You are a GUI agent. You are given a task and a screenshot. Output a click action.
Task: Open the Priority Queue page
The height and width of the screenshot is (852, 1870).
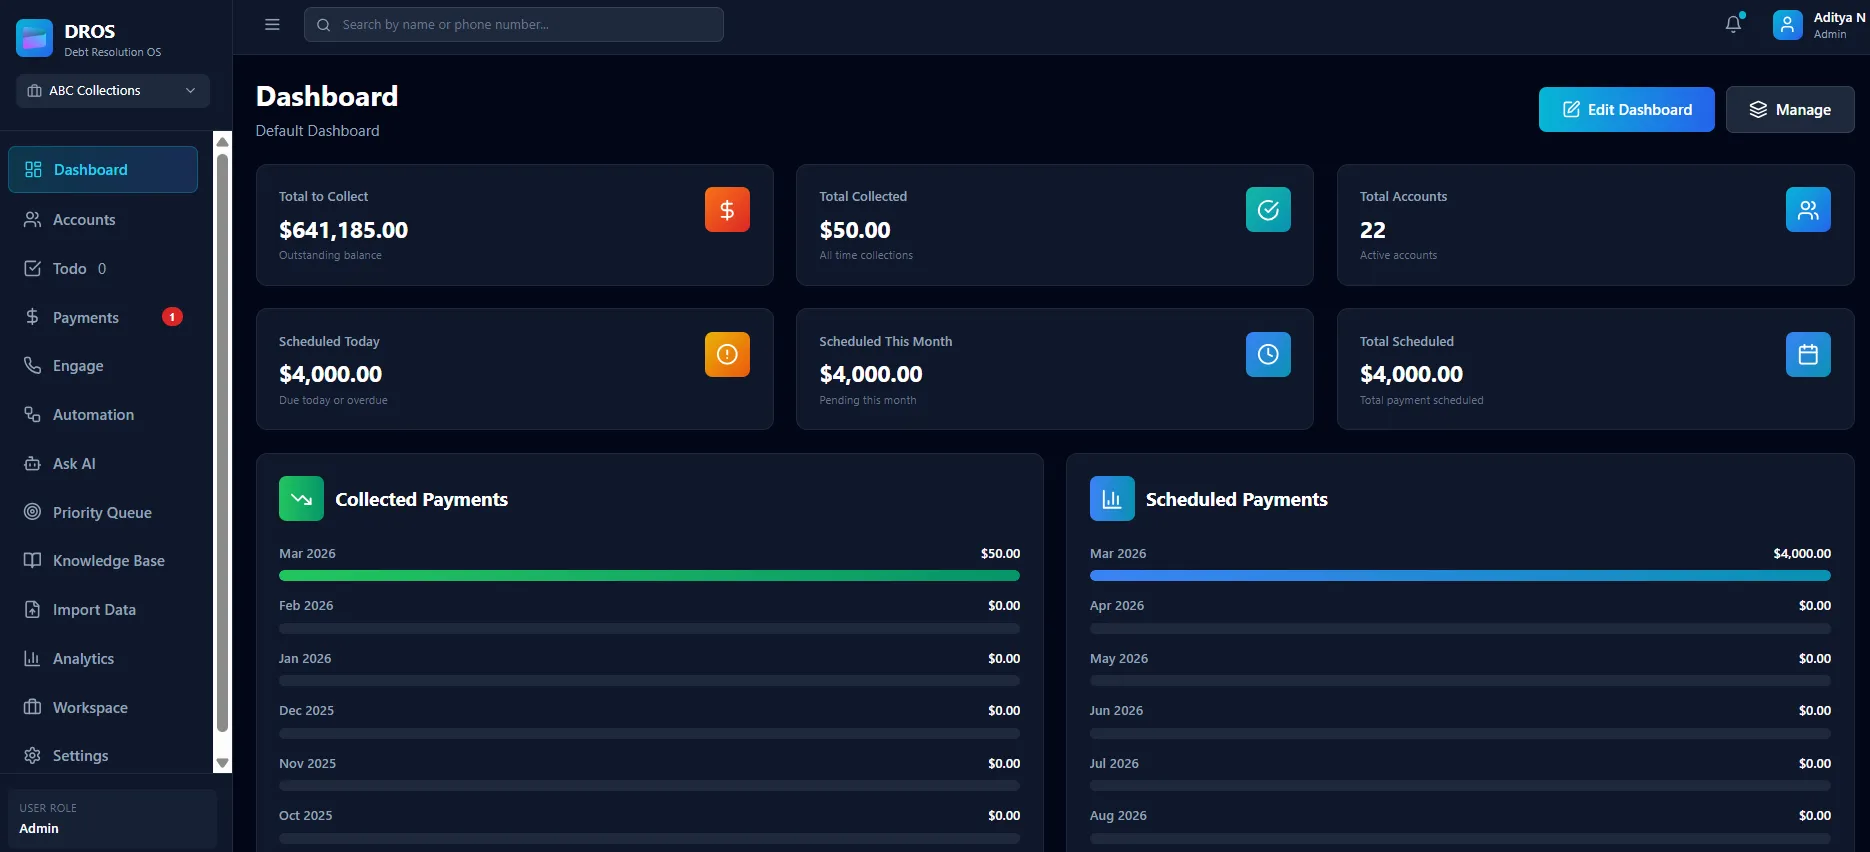(x=103, y=513)
